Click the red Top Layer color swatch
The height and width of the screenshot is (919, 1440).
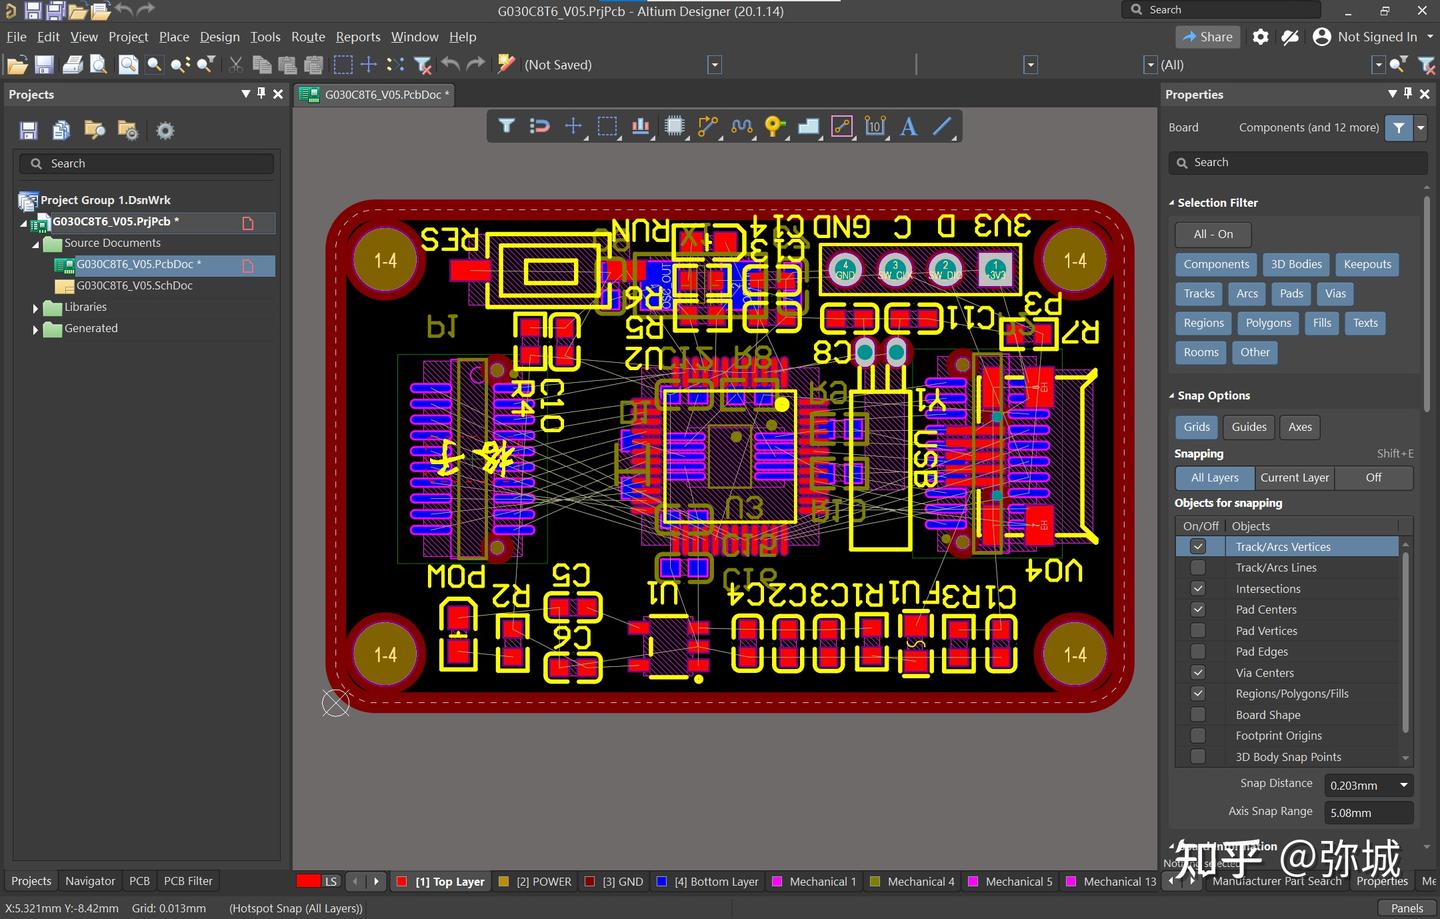coord(401,882)
